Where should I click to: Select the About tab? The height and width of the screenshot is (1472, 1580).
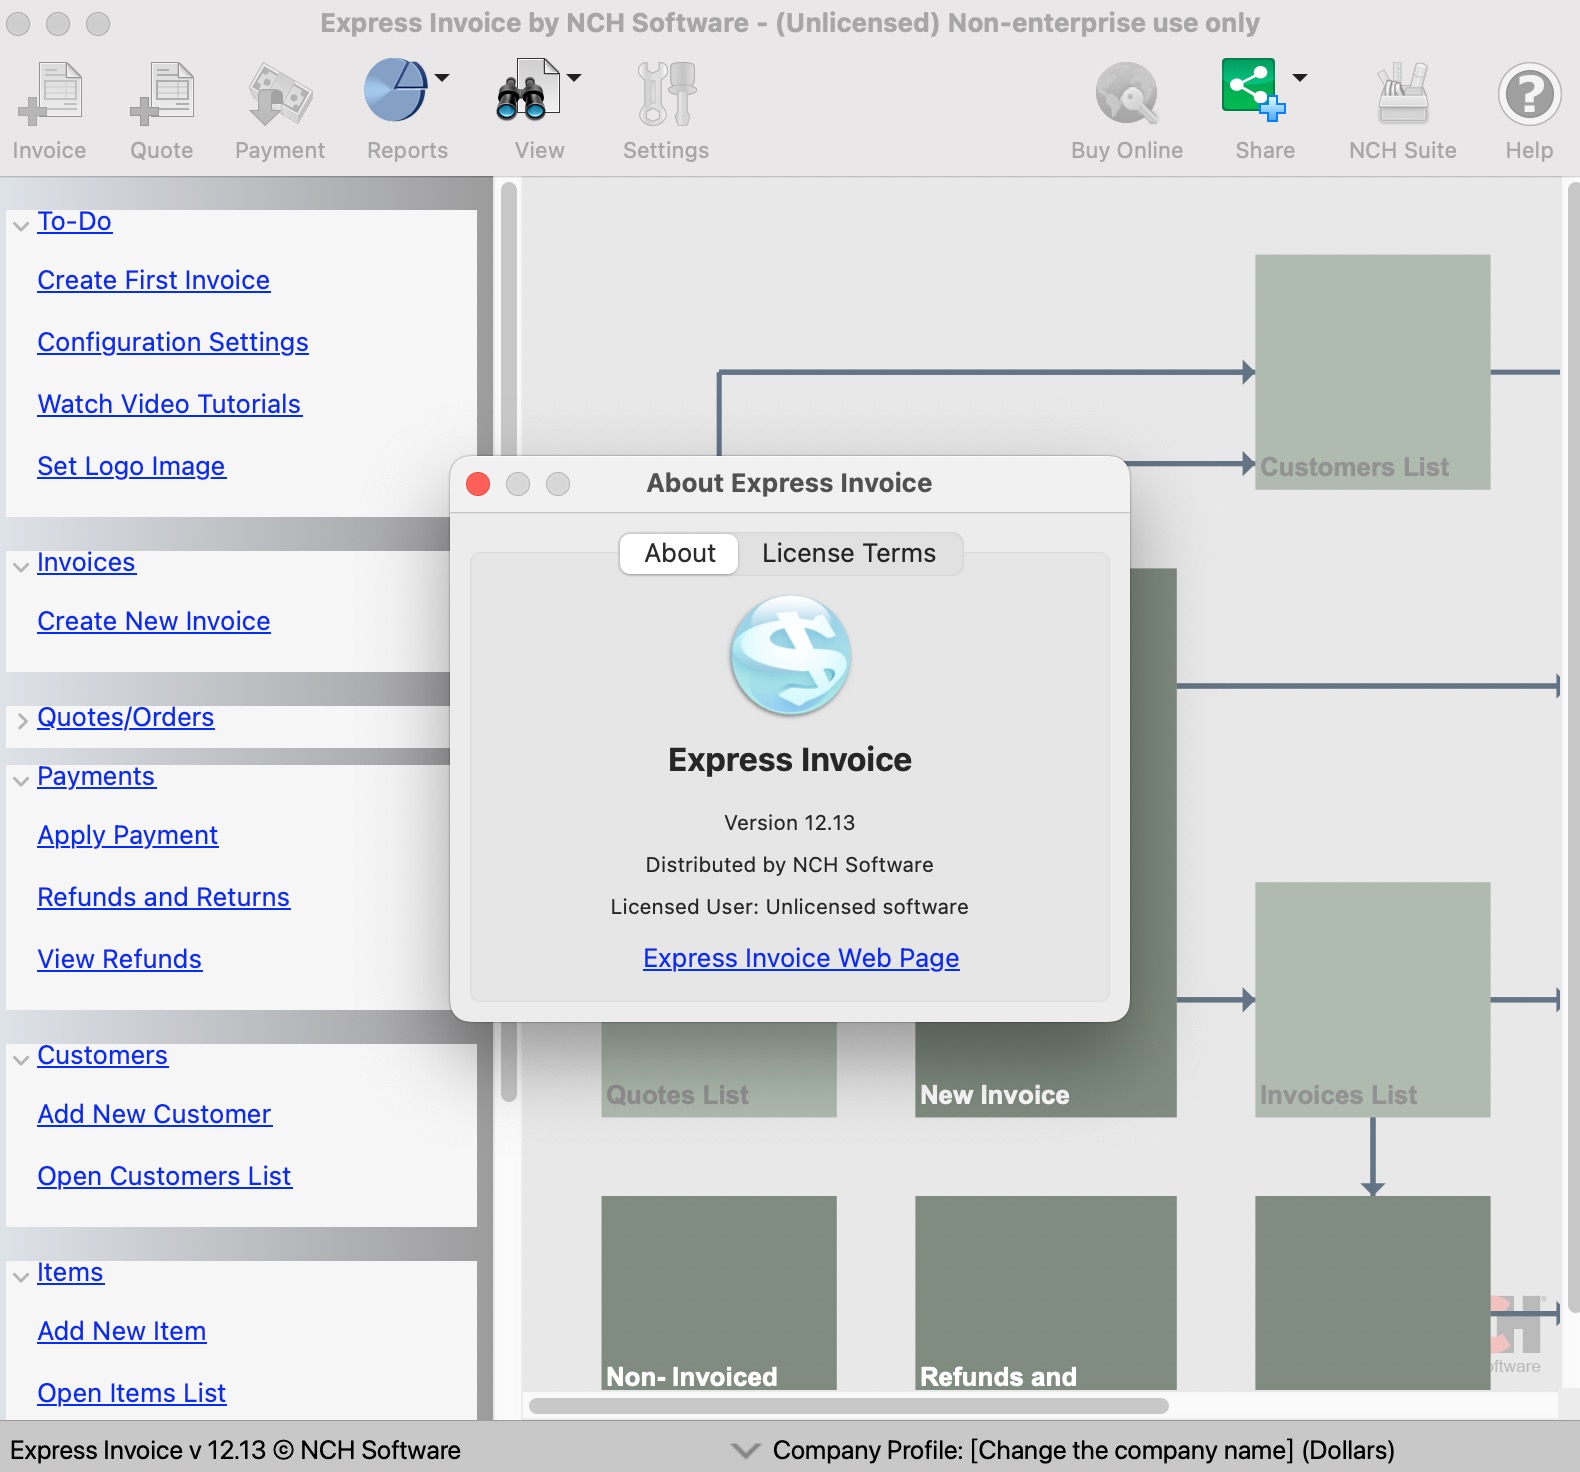[x=680, y=553]
